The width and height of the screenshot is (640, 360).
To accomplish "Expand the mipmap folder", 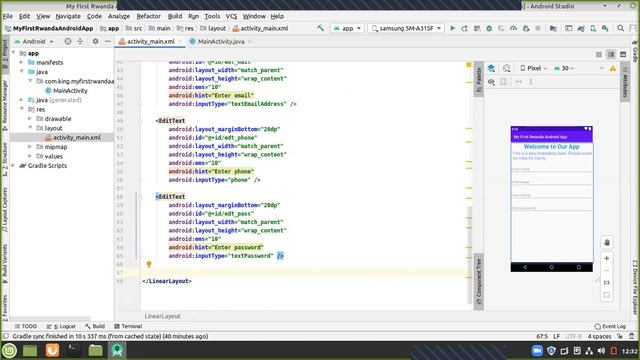I will [30, 147].
